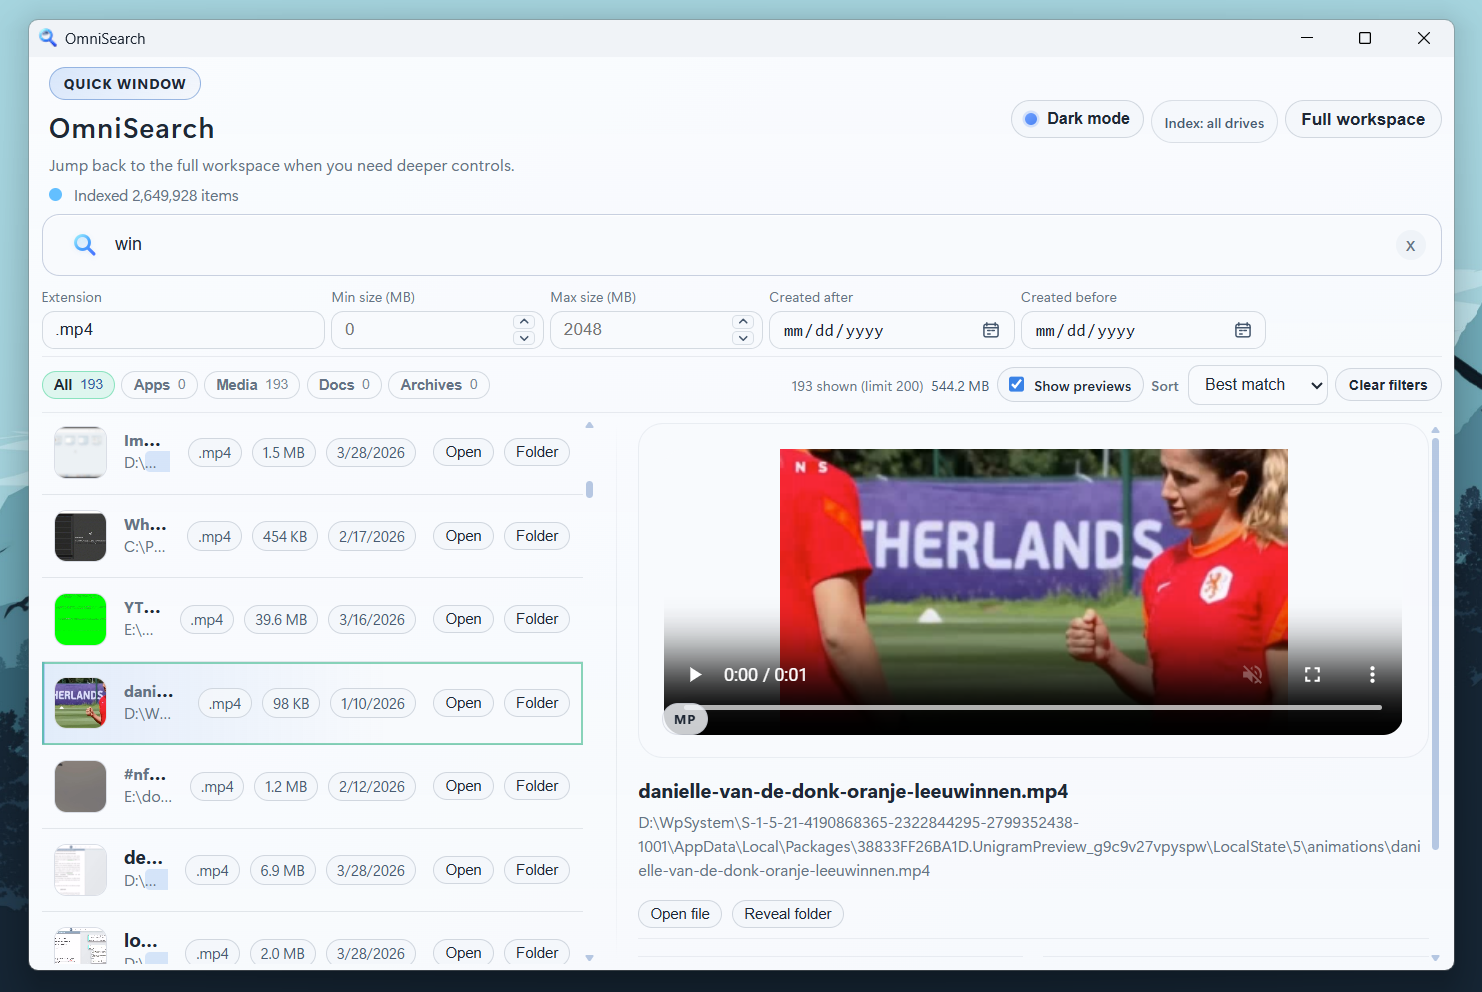This screenshot has height=992, width=1482.
Task: Increase Max size value with up arrow
Action: (x=742, y=322)
